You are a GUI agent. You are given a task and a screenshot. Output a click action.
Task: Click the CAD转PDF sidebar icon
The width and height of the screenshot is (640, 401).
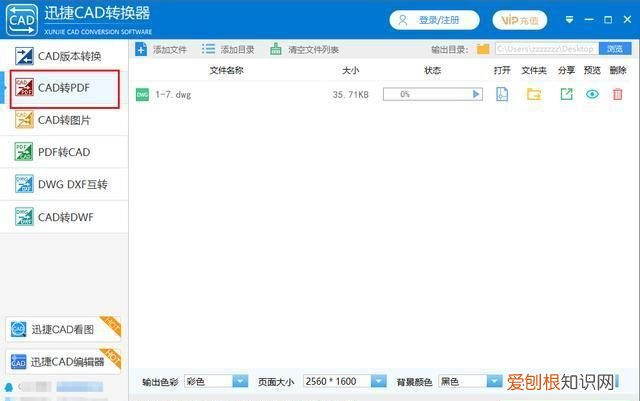click(x=24, y=87)
